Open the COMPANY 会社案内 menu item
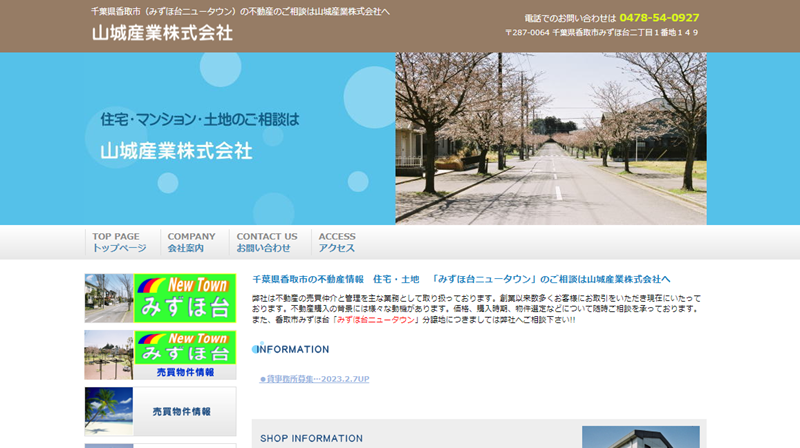 click(191, 242)
